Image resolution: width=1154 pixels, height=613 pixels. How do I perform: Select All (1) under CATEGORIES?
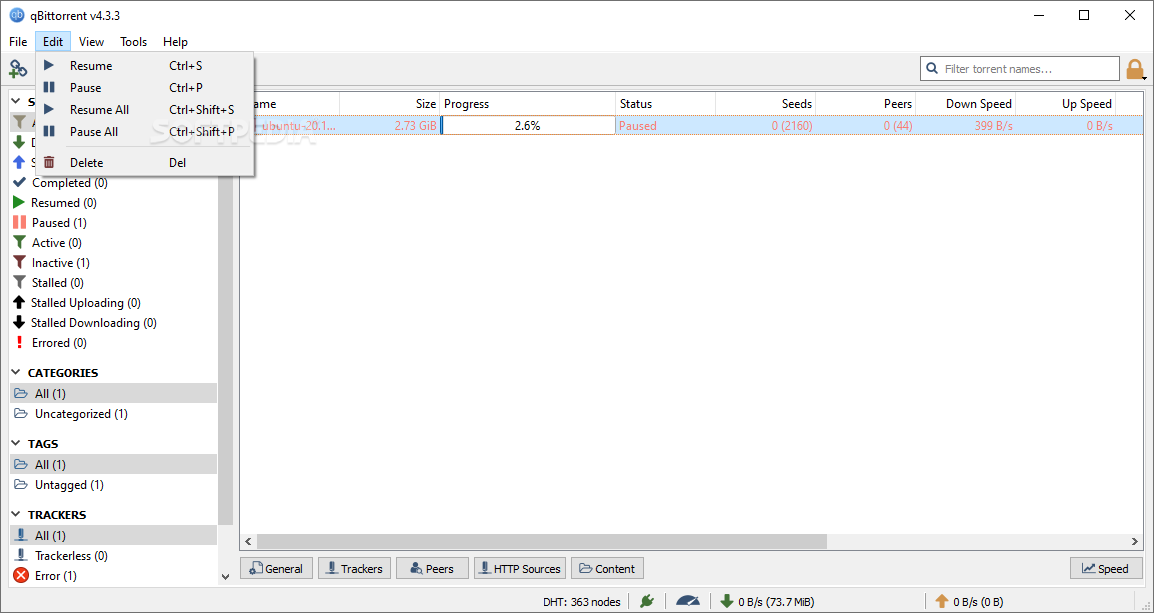(x=113, y=393)
